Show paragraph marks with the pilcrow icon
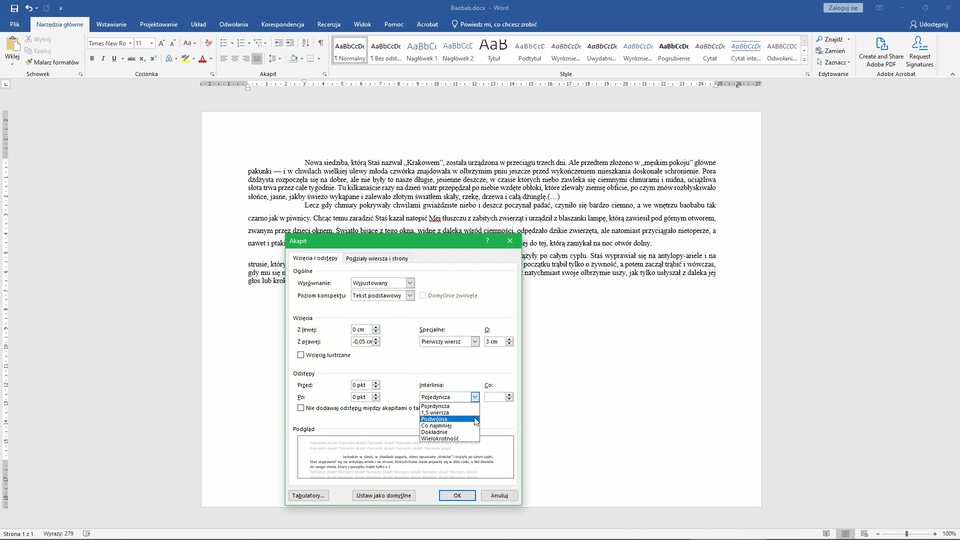 coord(320,43)
